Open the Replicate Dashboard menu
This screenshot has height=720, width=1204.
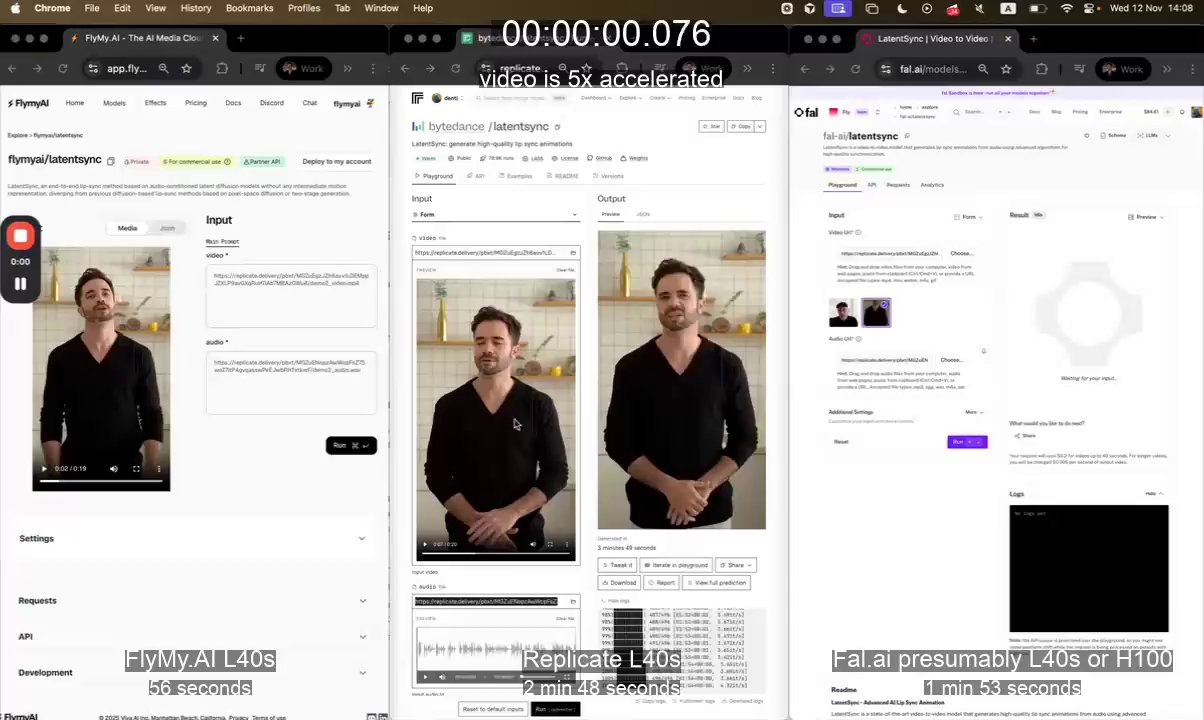click(x=596, y=98)
